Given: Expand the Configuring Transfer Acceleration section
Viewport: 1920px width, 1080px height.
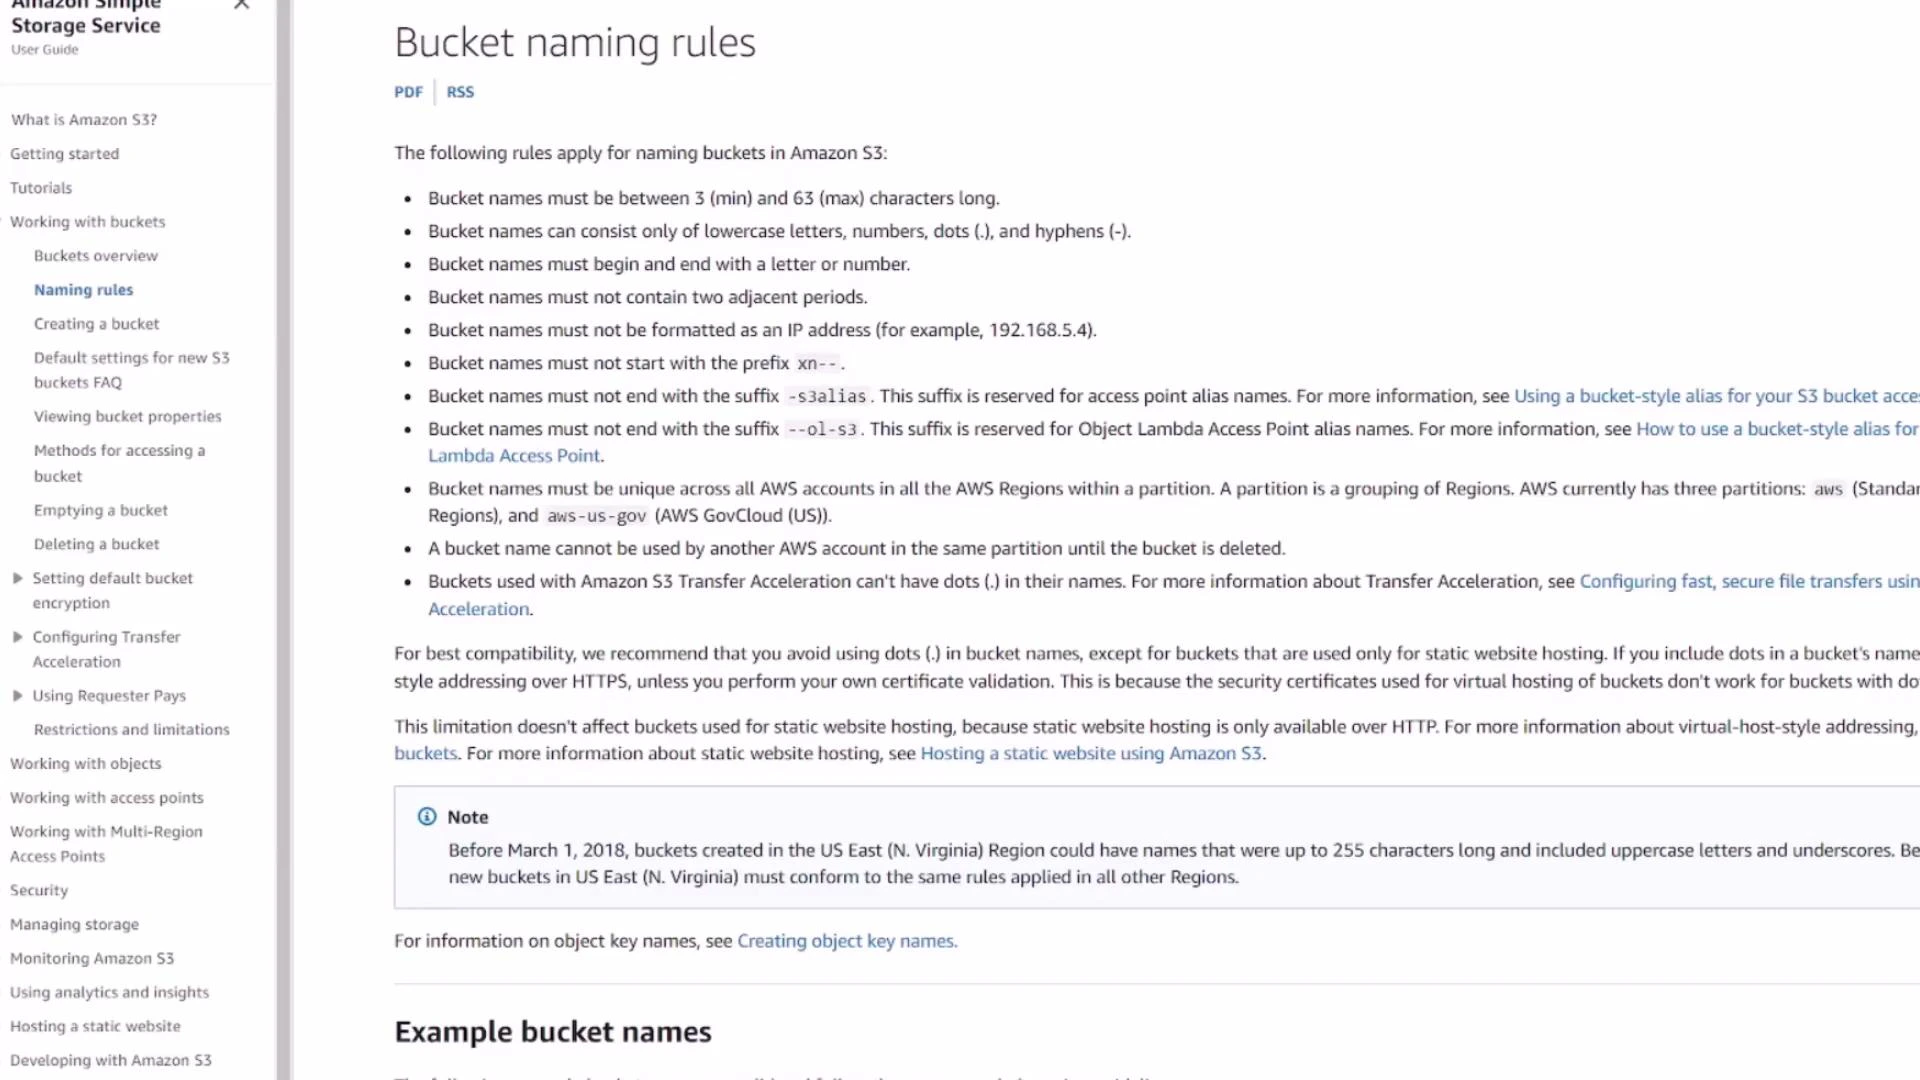Looking at the screenshot, I should click(17, 636).
